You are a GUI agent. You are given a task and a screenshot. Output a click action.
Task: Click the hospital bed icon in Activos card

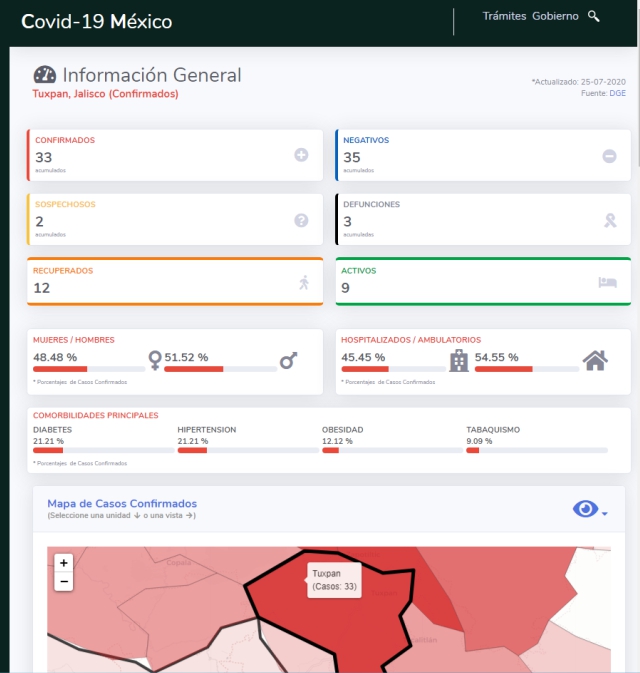(x=608, y=283)
